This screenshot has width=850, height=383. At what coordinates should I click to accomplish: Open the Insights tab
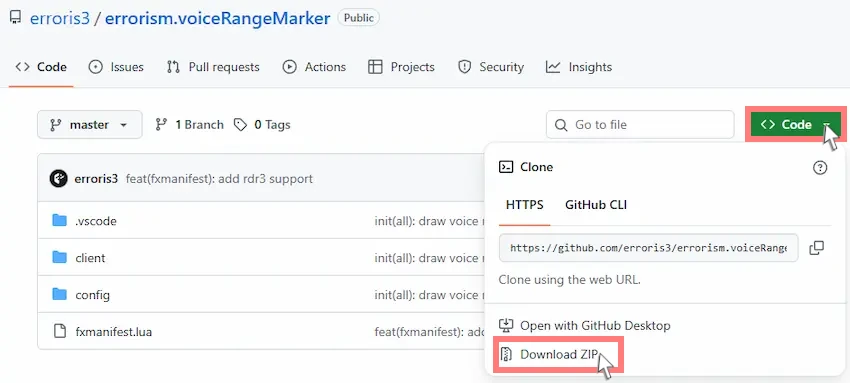tap(579, 67)
